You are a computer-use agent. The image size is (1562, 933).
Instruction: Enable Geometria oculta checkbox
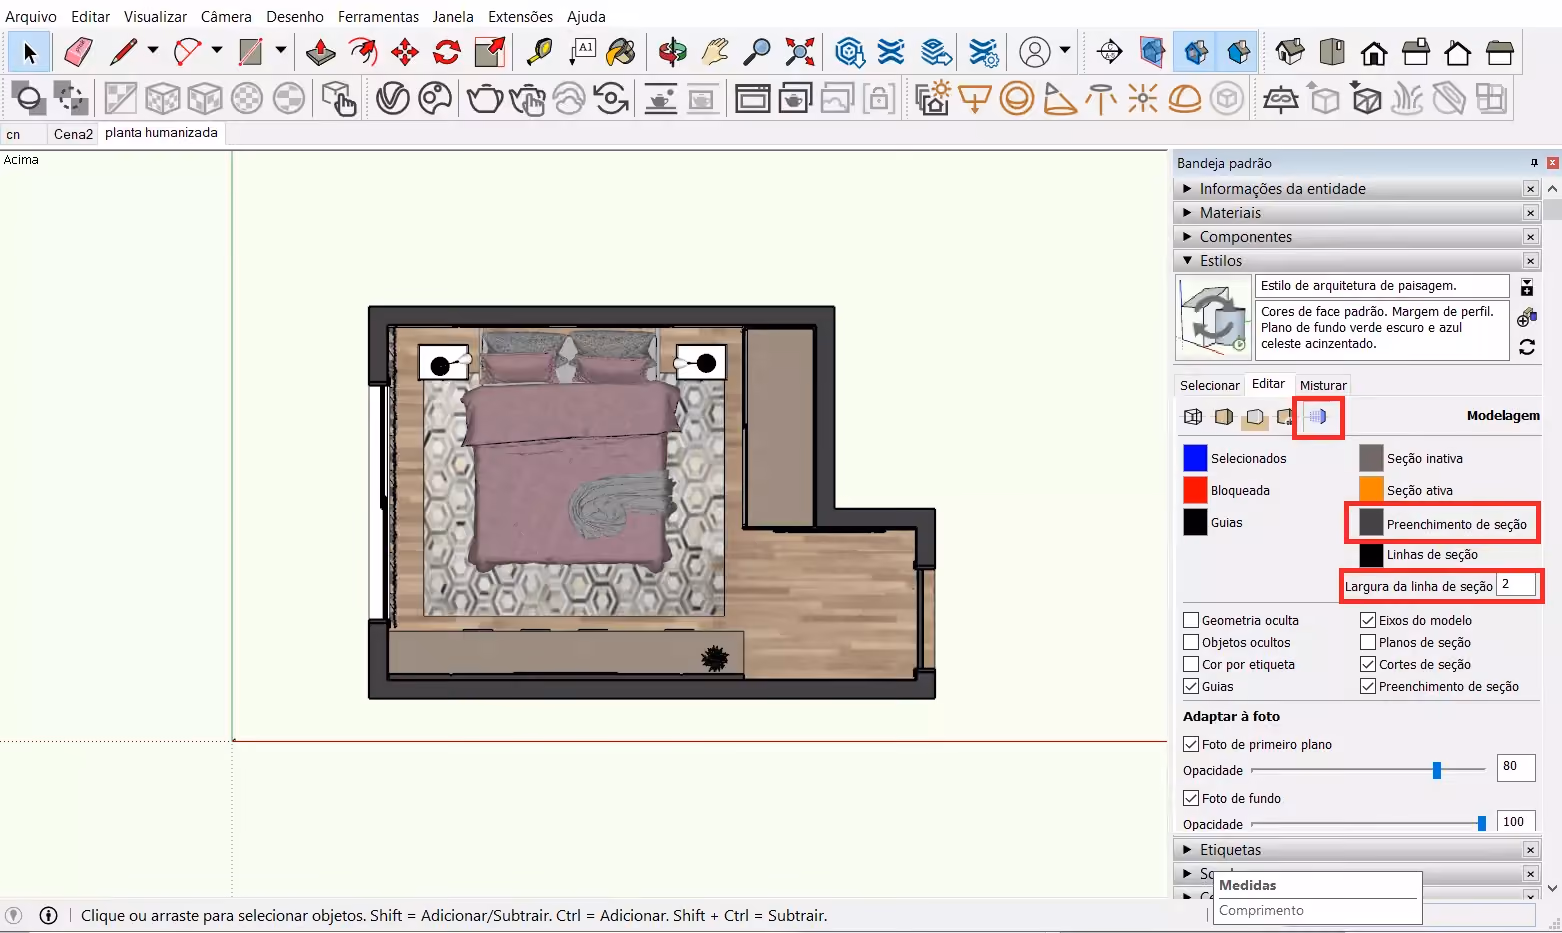pyautogui.click(x=1191, y=620)
